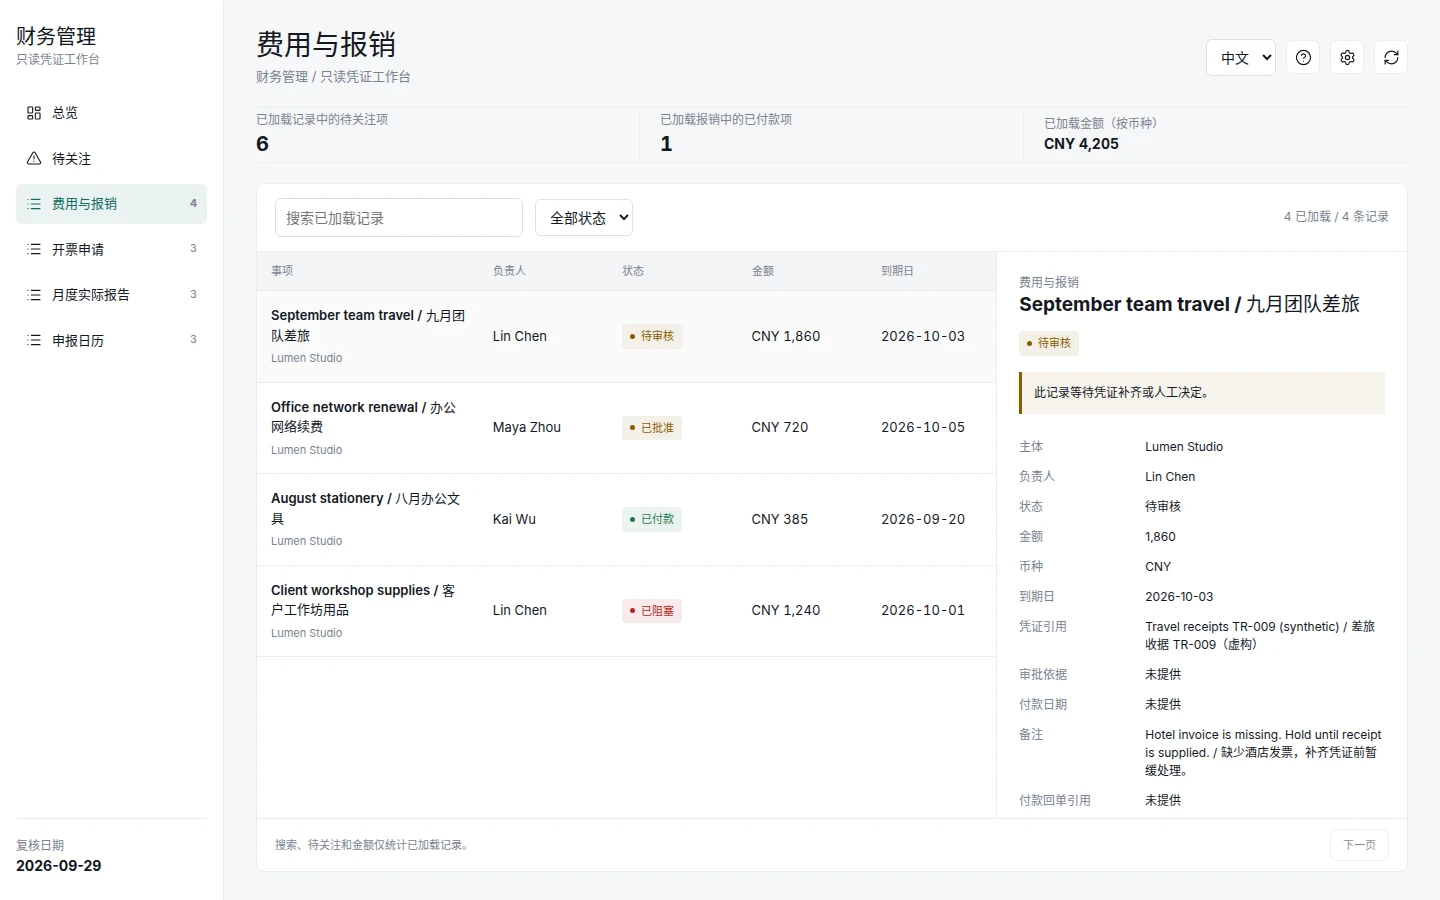Viewport: 1440px width, 900px height.
Task: Click the Travel receipts TR-009 voucher reference
Action: pyautogui.click(x=1260, y=636)
